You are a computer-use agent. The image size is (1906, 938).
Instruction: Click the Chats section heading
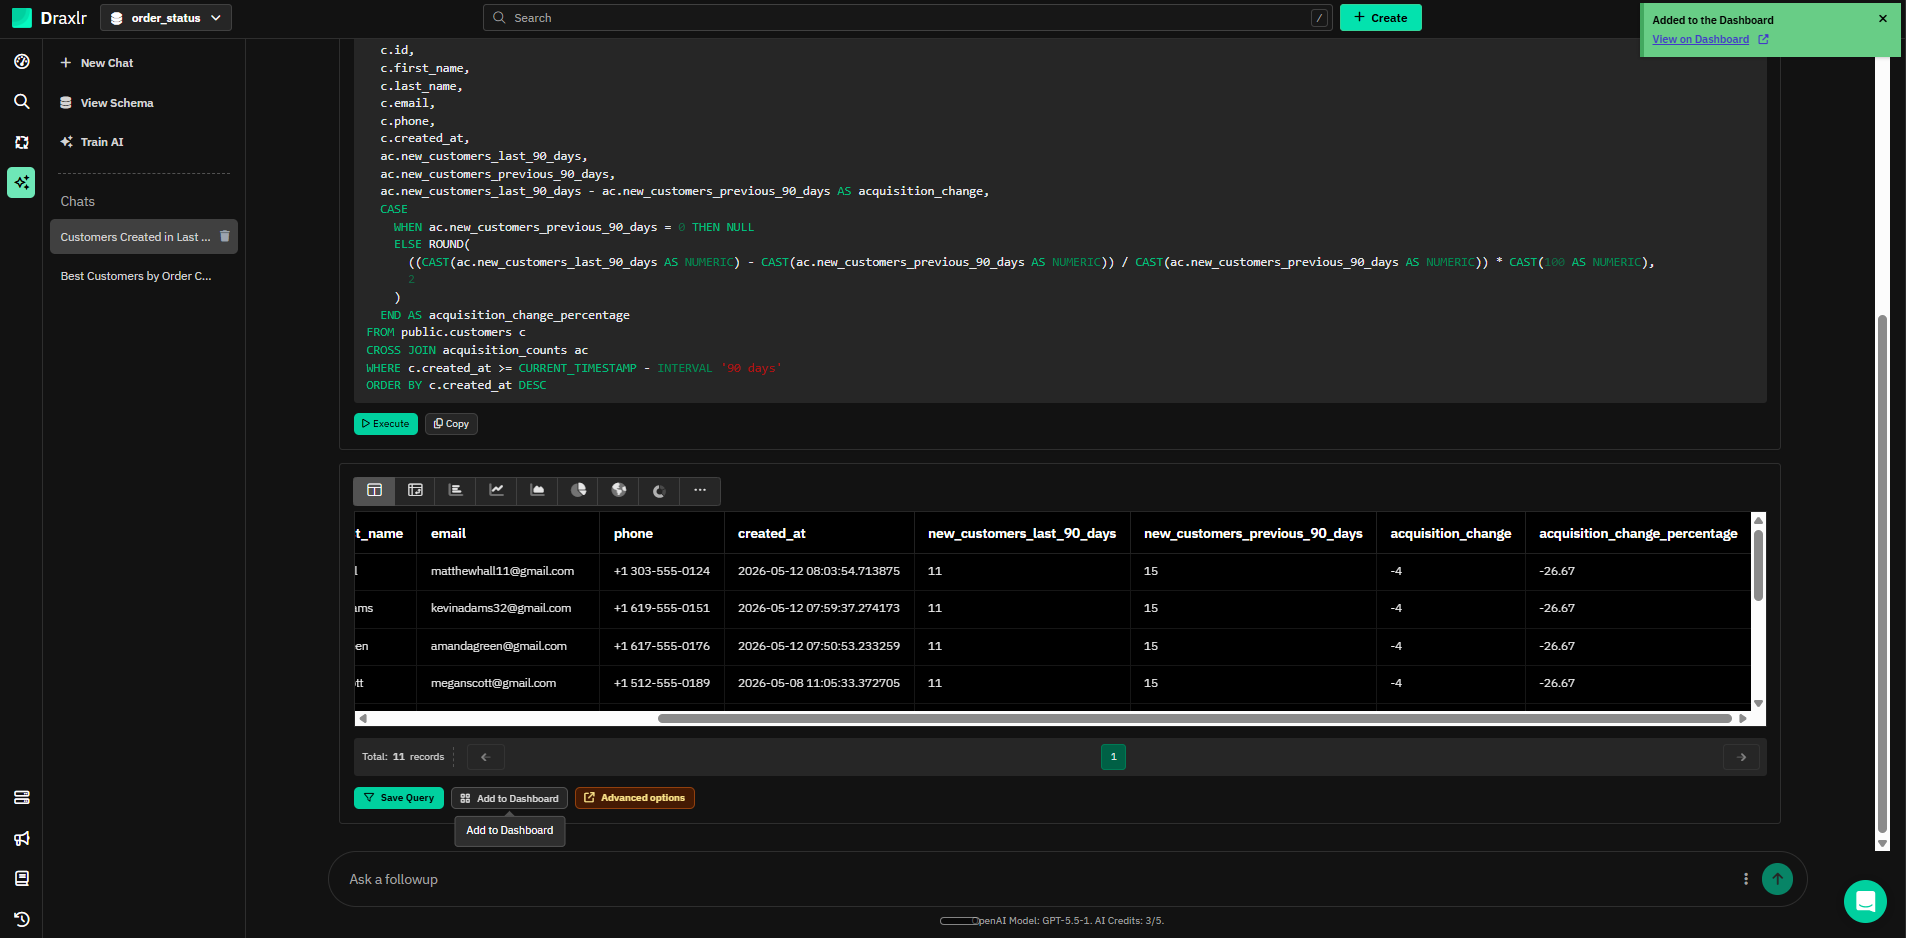click(77, 201)
